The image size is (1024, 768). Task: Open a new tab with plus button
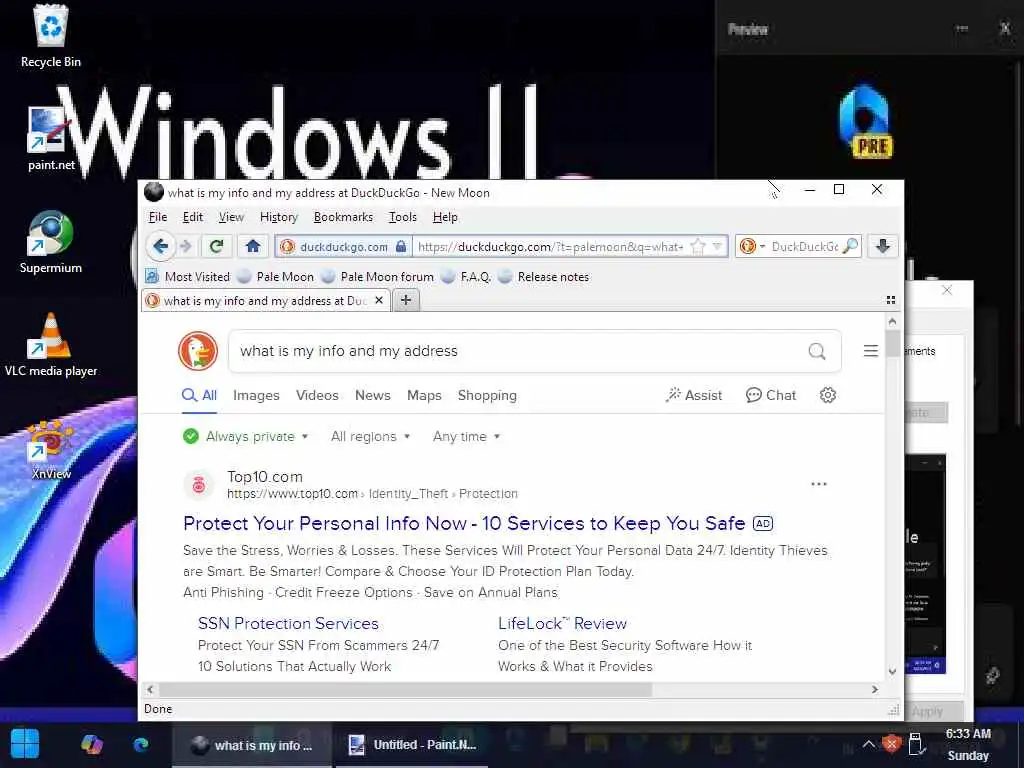[x=406, y=300]
